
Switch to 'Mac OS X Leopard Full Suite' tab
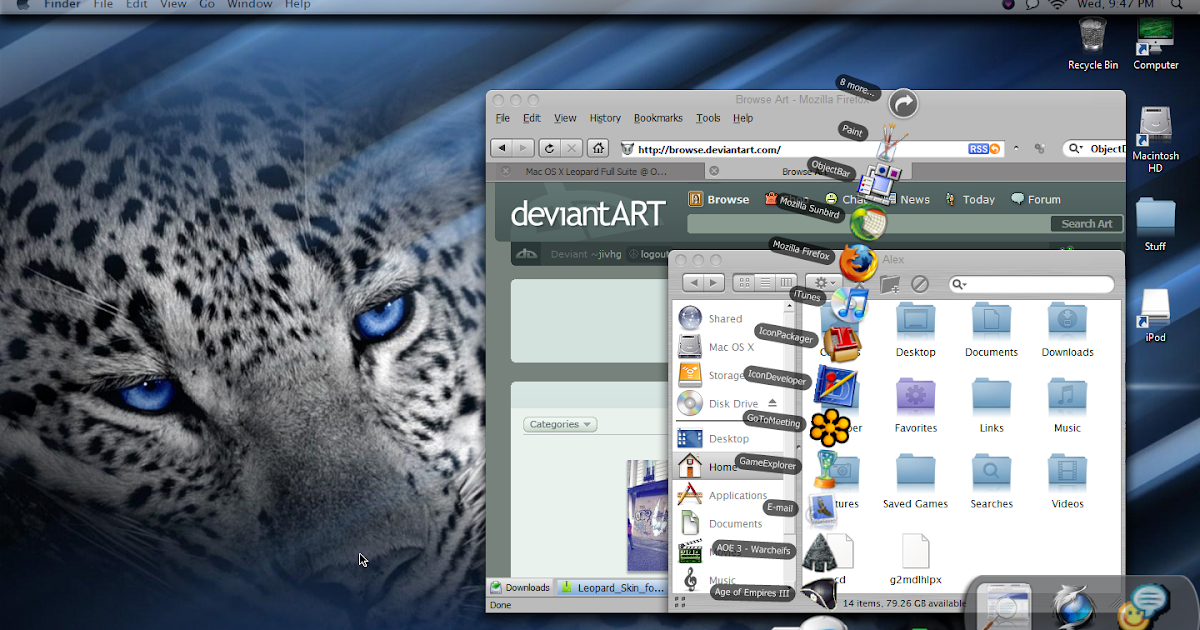tap(597, 171)
